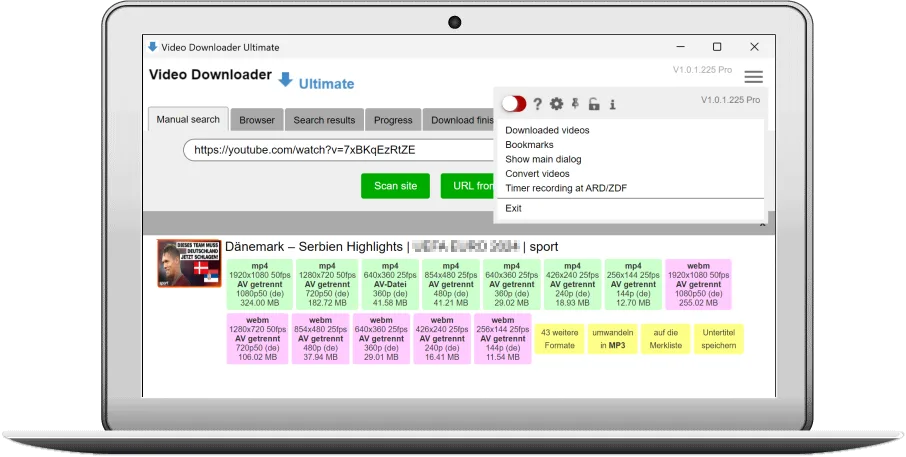
Task: Choose Show main dialog
Action: [543, 159]
